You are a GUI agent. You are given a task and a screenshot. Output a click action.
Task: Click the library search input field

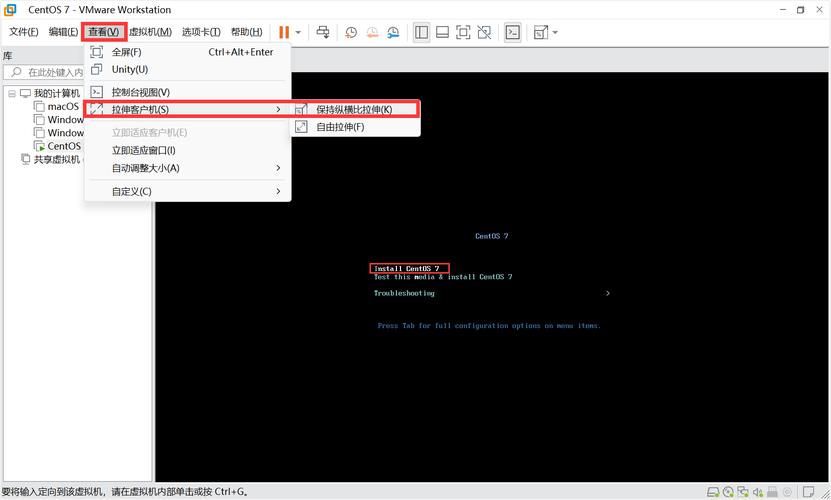[x=43, y=72]
